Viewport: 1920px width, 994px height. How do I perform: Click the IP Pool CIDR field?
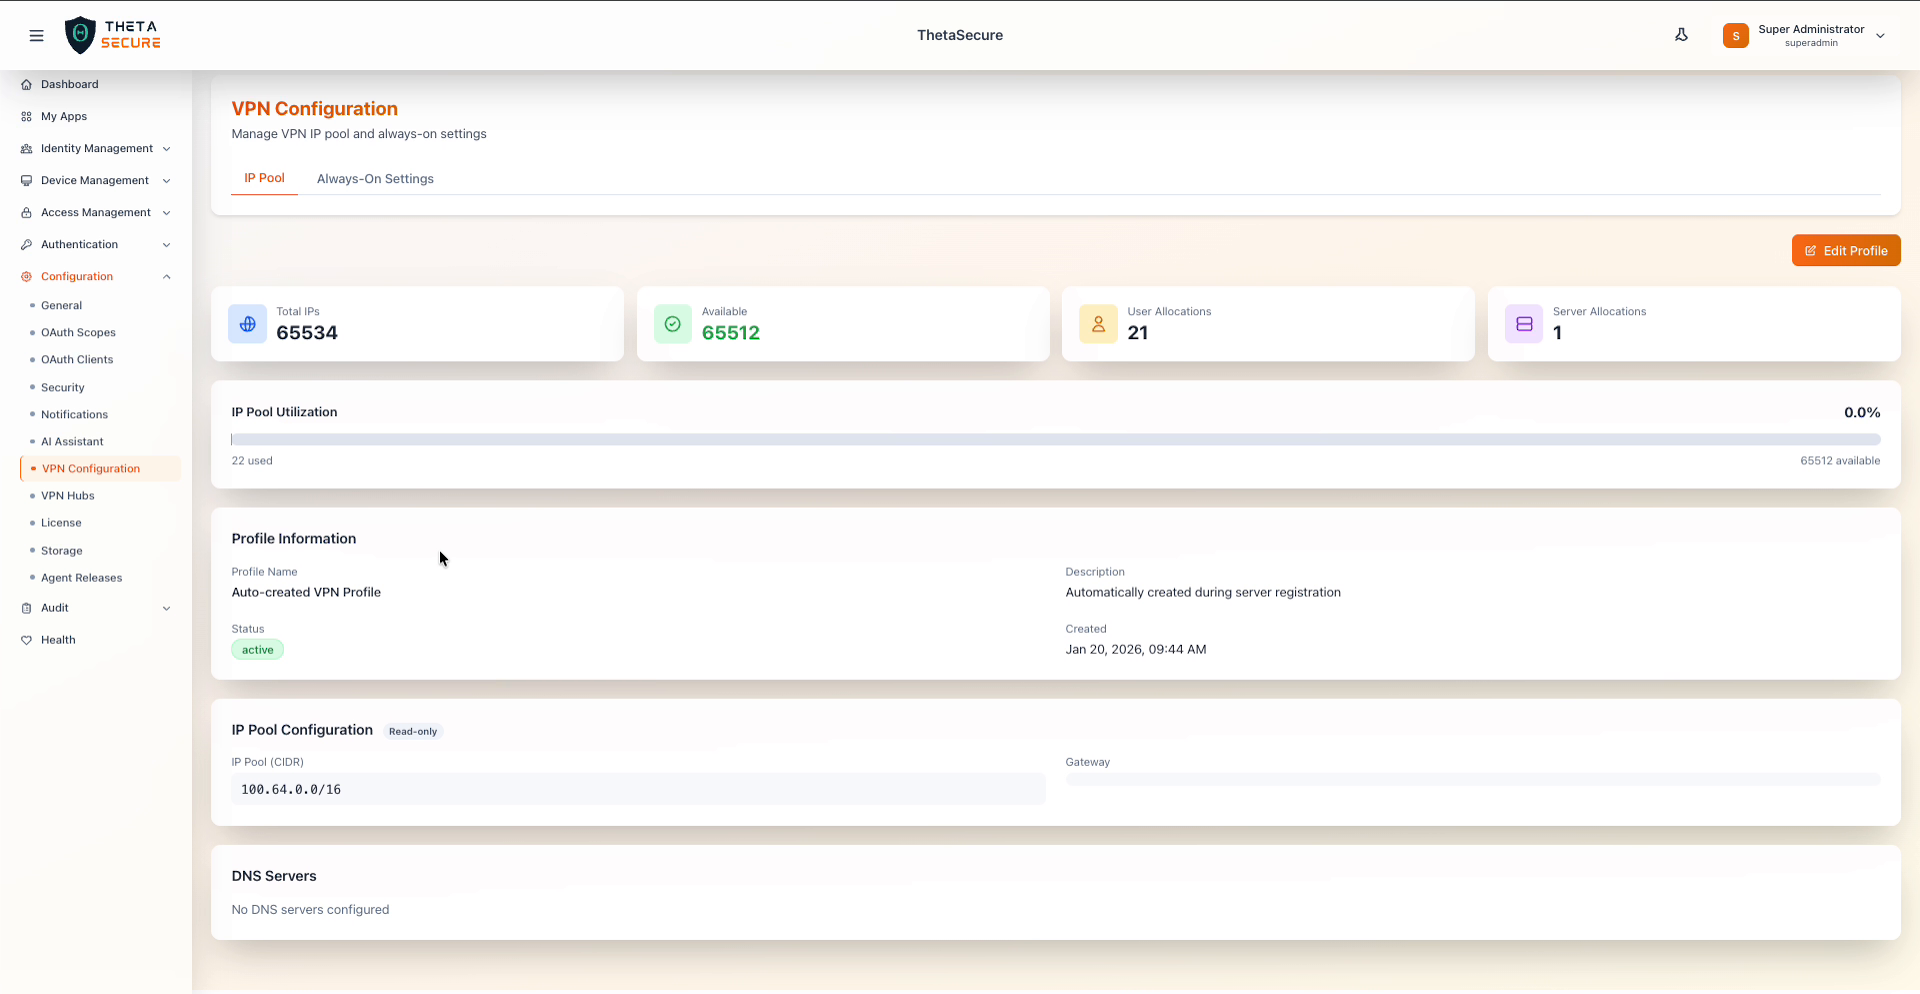pyautogui.click(x=638, y=789)
